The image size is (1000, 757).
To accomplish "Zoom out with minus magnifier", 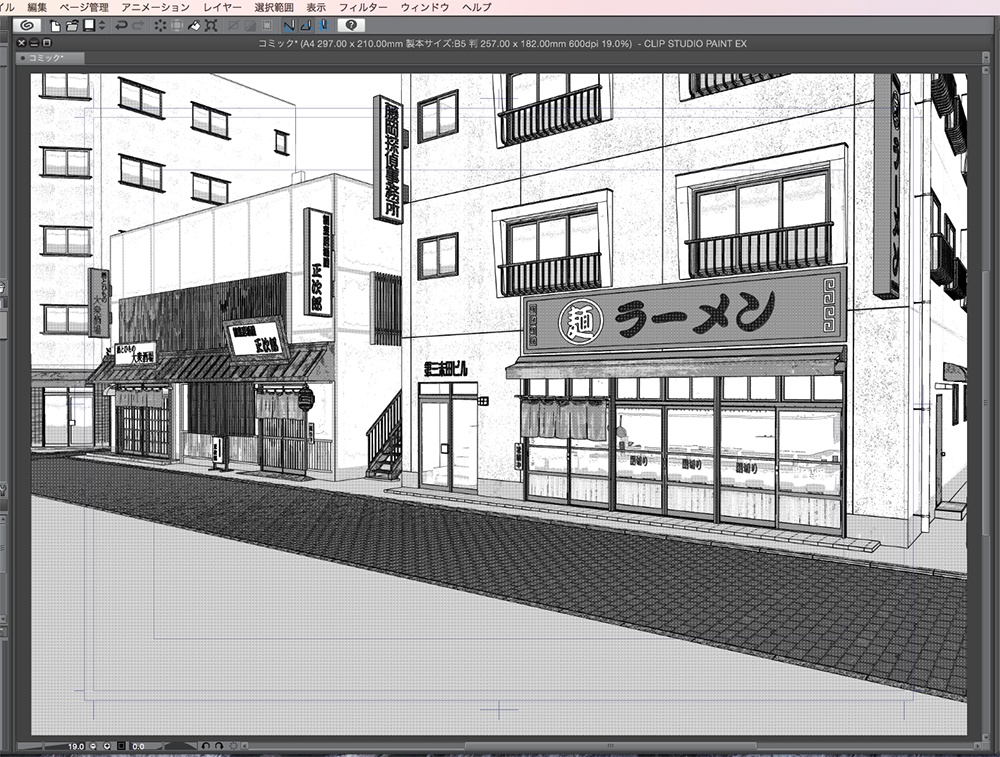I will coord(93,746).
